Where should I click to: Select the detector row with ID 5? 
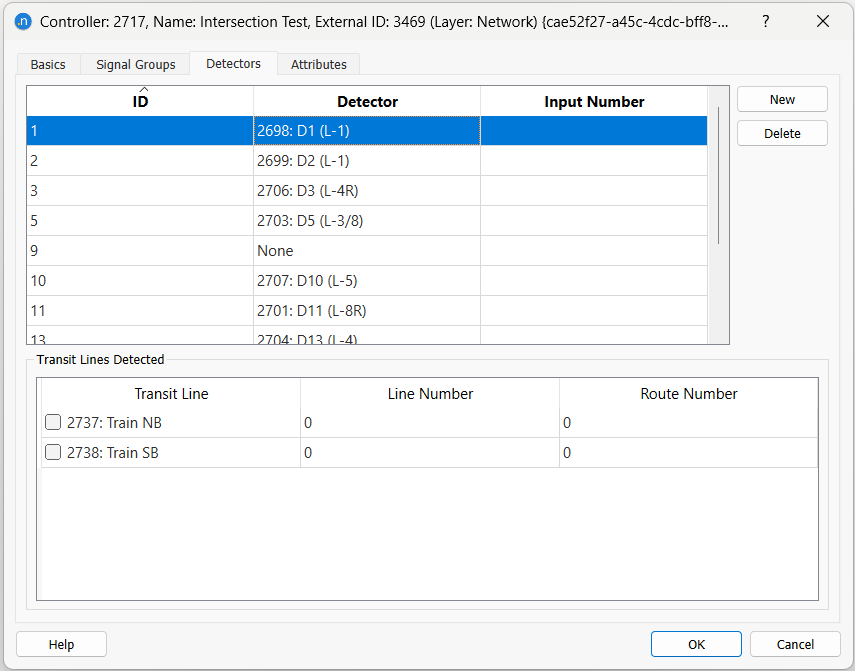140,220
